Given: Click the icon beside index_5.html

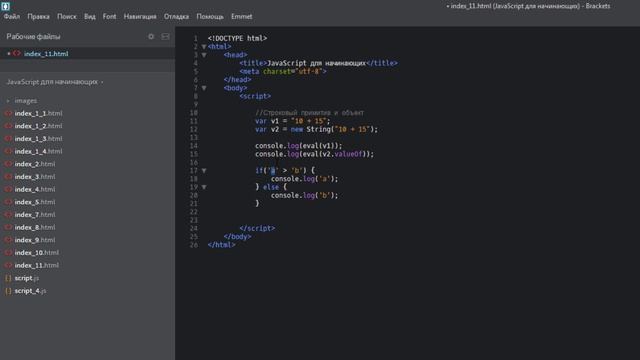Looking at the screenshot, I should tap(8, 202).
